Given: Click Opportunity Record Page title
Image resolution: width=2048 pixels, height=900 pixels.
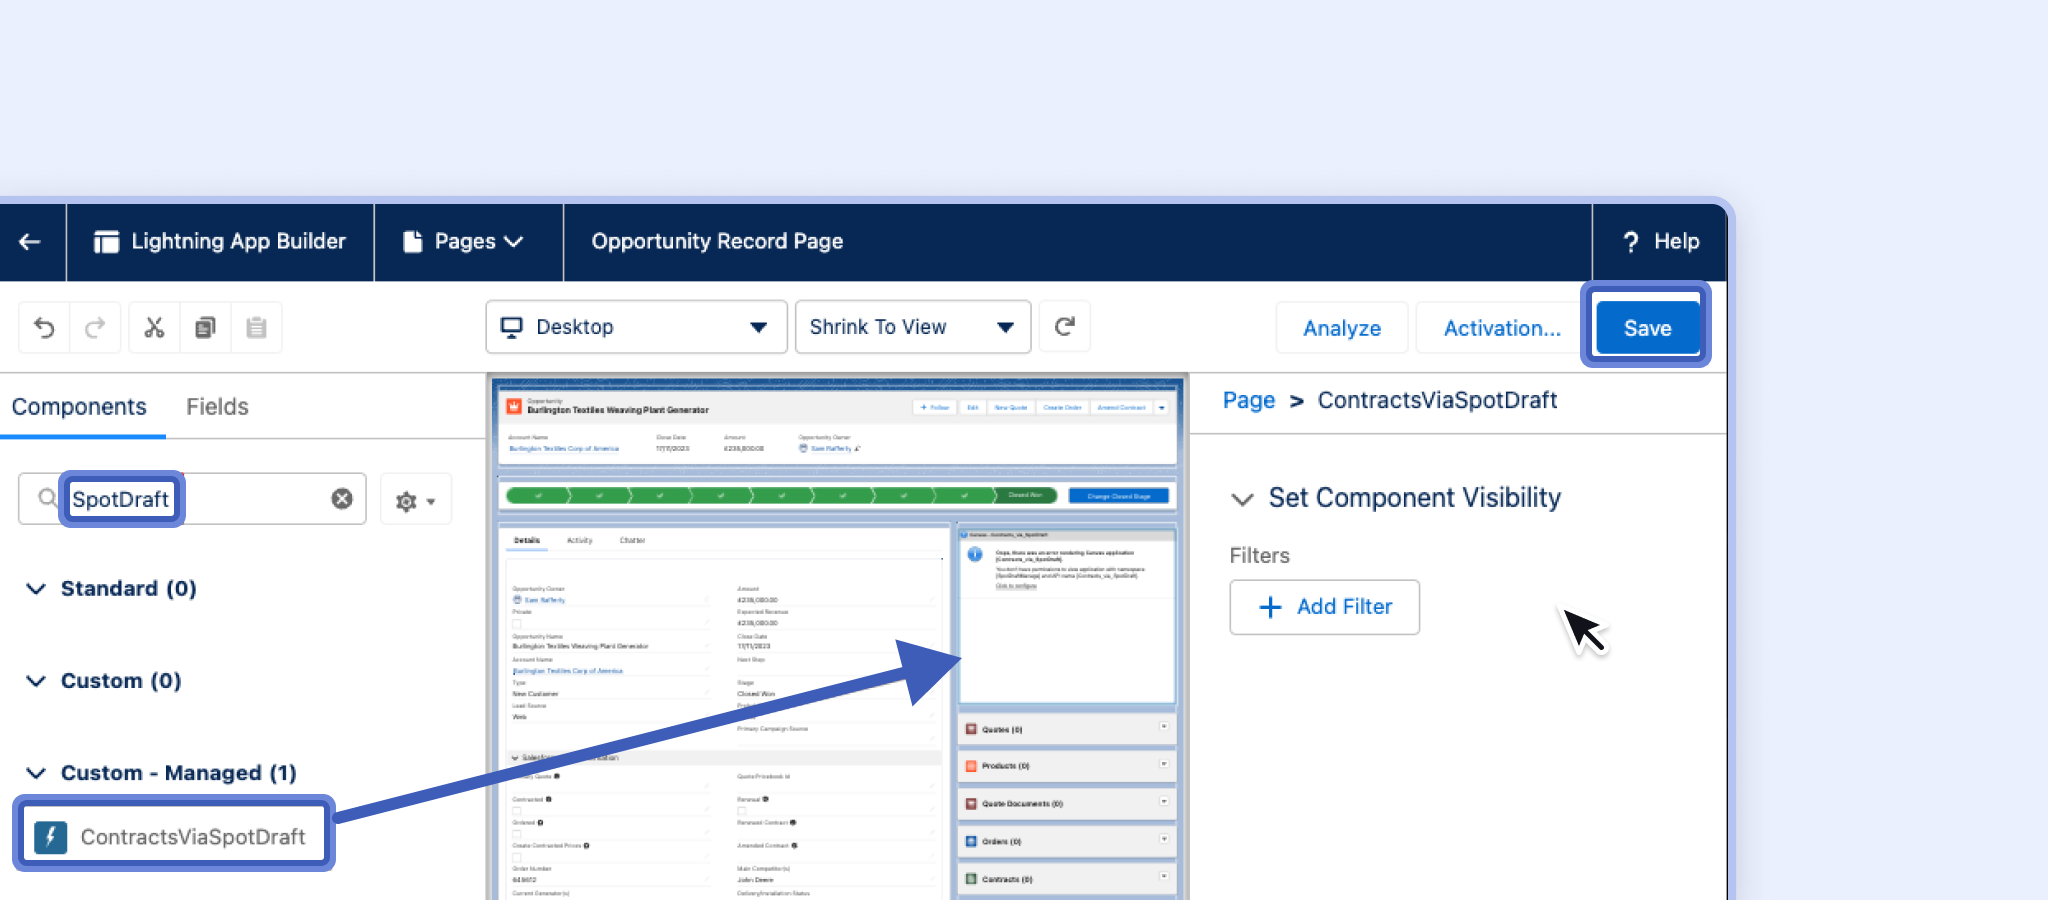Looking at the screenshot, I should point(717,242).
